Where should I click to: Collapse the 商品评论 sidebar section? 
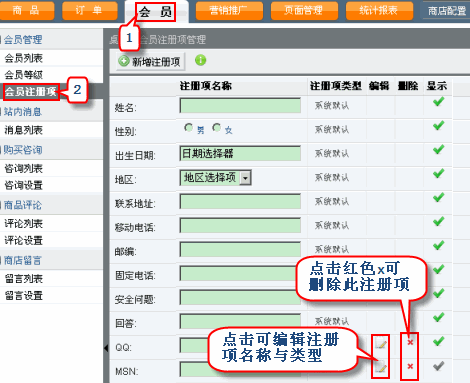(23, 205)
